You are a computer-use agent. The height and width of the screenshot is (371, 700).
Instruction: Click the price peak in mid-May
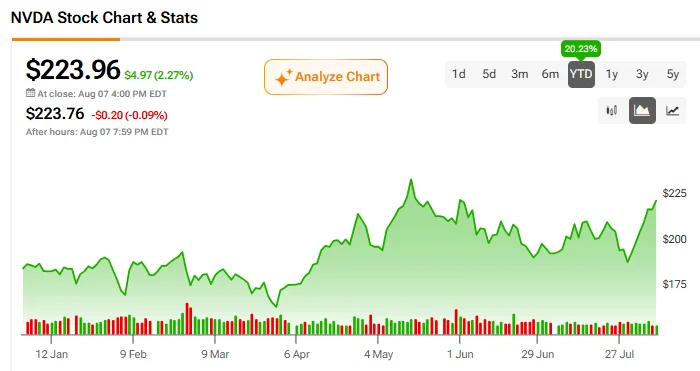click(411, 180)
